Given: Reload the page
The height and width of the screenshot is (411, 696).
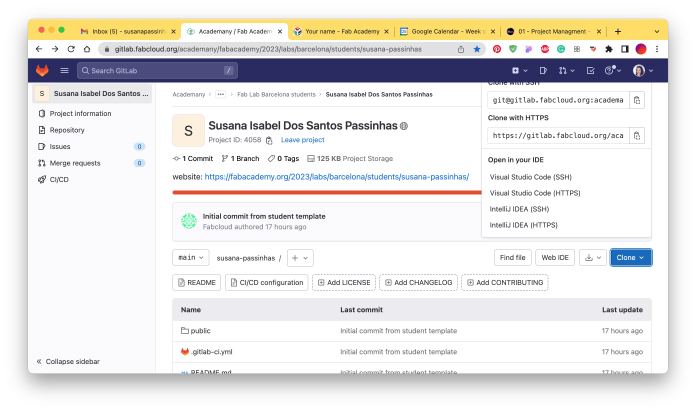Looking at the screenshot, I should point(71,49).
